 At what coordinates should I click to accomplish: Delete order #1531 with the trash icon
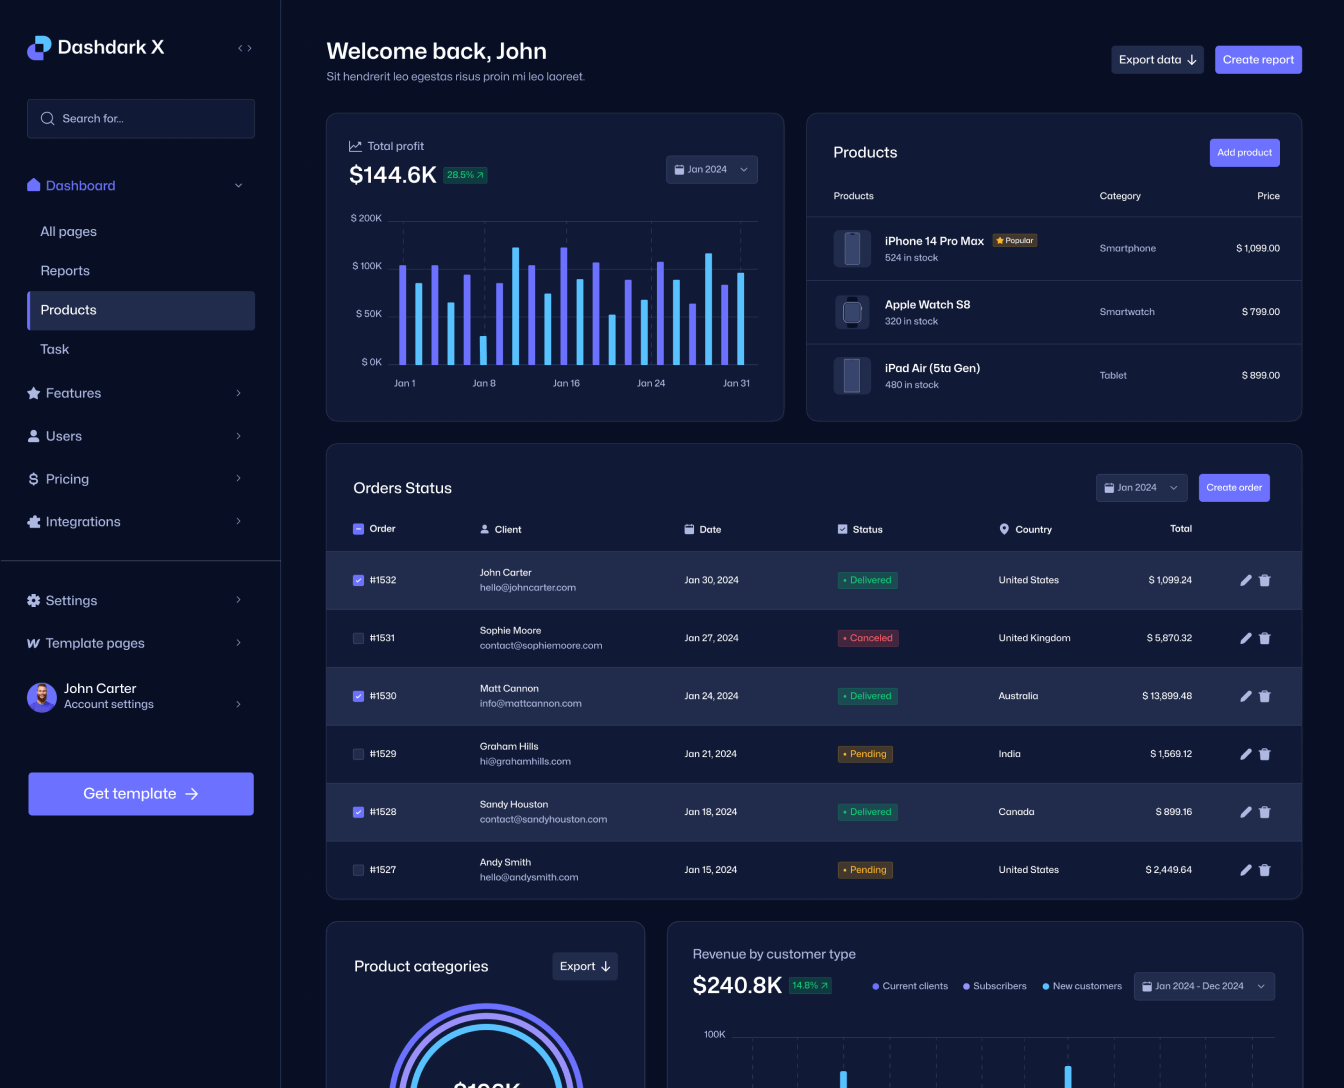[1264, 638]
